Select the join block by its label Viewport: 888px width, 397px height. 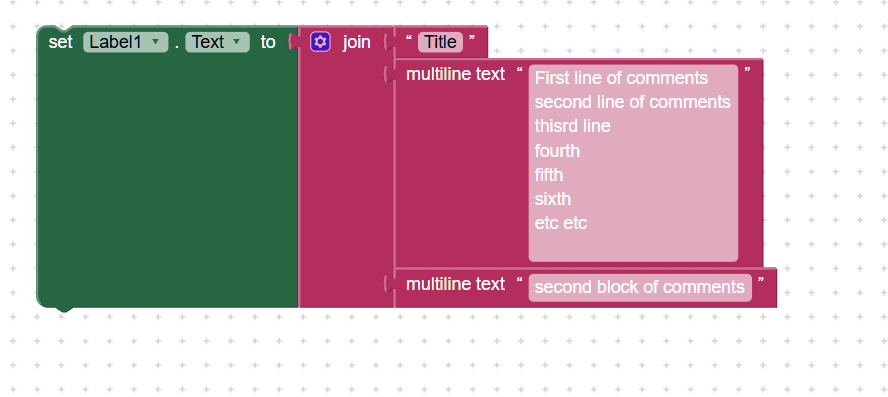pos(356,42)
